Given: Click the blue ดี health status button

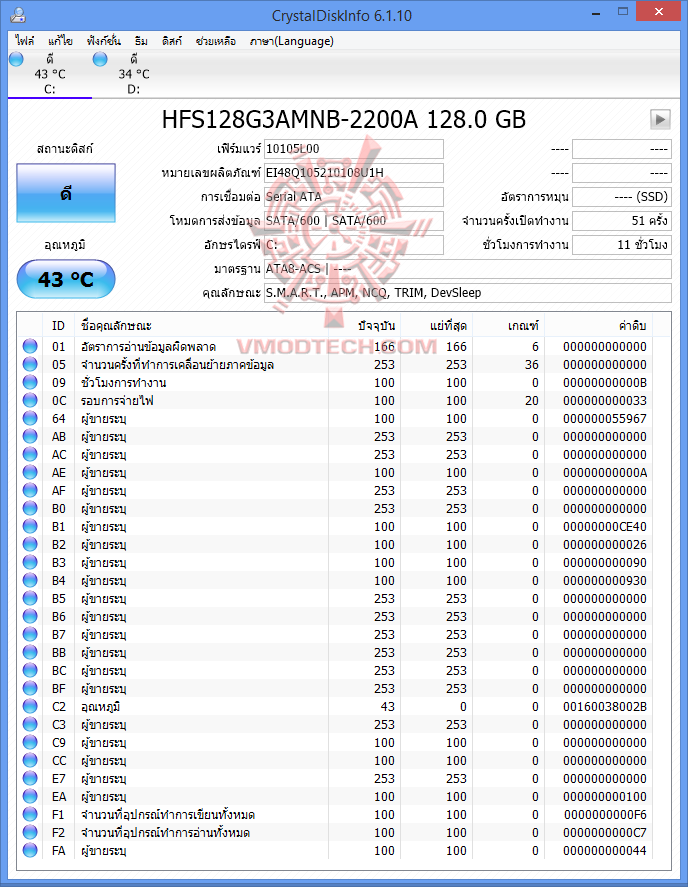Looking at the screenshot, I should pyautogui.click(x=66, y=193).
